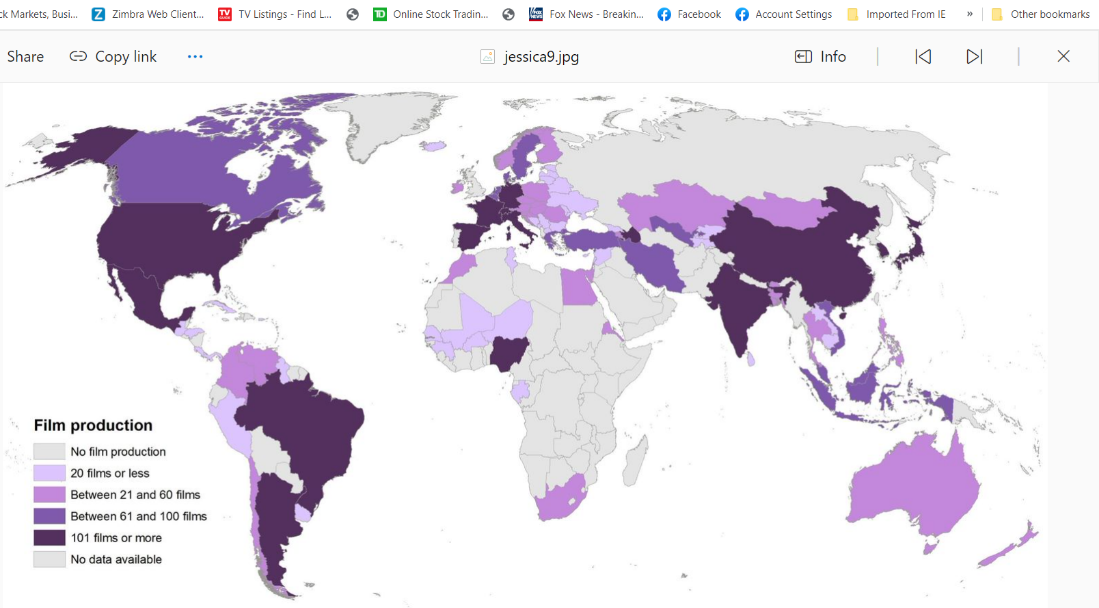Viewport: 1099px width, 608px height.
Task: Open the Online Stock Trading bookmark
Action: click(x=430, y=14)
